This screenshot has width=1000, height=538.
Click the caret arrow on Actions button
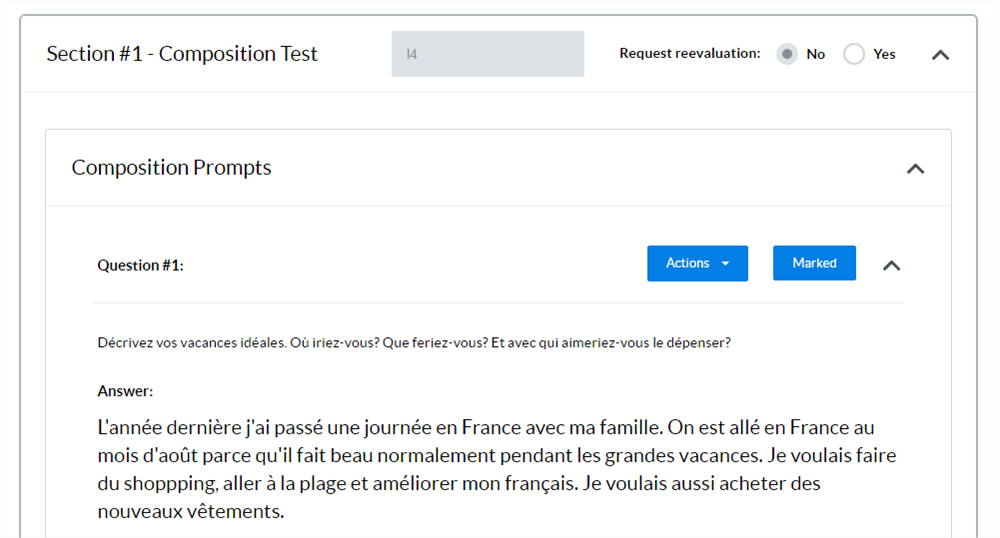(x=725, y=264)
